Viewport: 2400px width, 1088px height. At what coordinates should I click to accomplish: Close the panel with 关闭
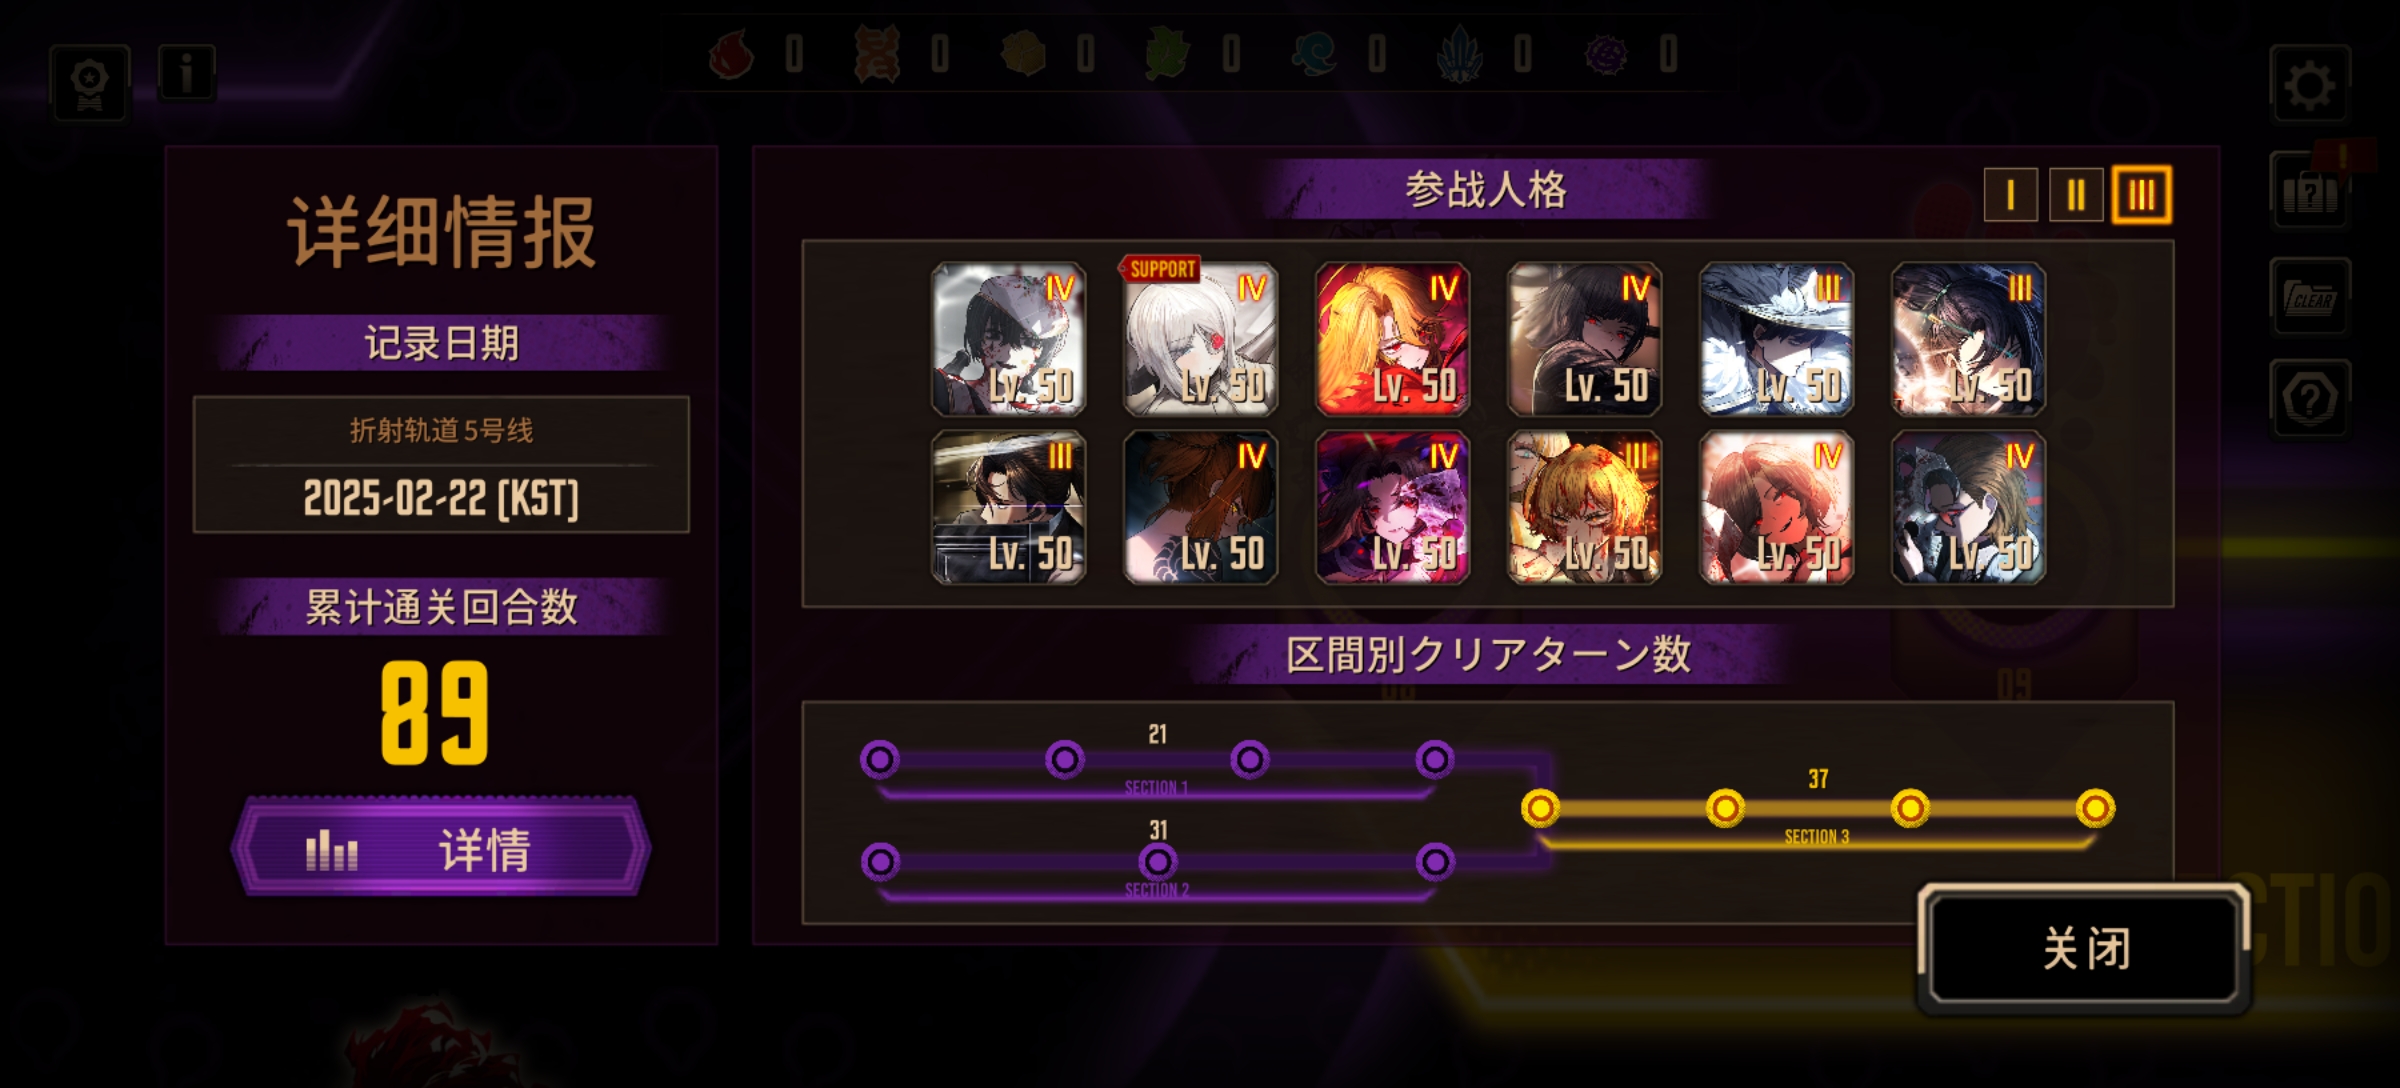pos(2085,947)
